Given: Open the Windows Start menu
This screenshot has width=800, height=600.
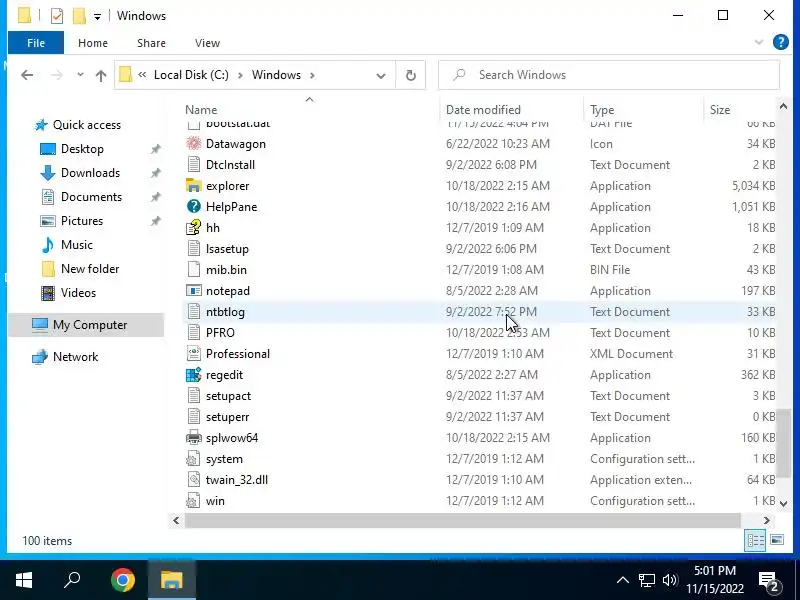Looking at the screenshot, I should point(24,580).
